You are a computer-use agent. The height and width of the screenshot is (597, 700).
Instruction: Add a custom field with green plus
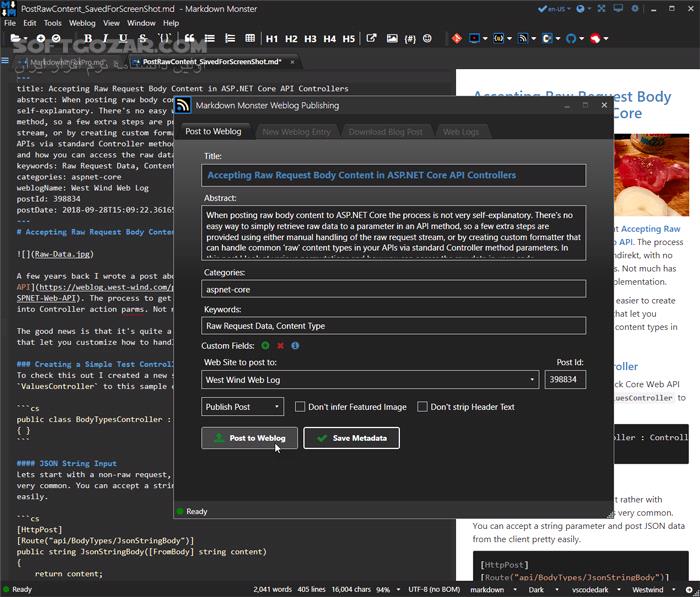(265, 345)
